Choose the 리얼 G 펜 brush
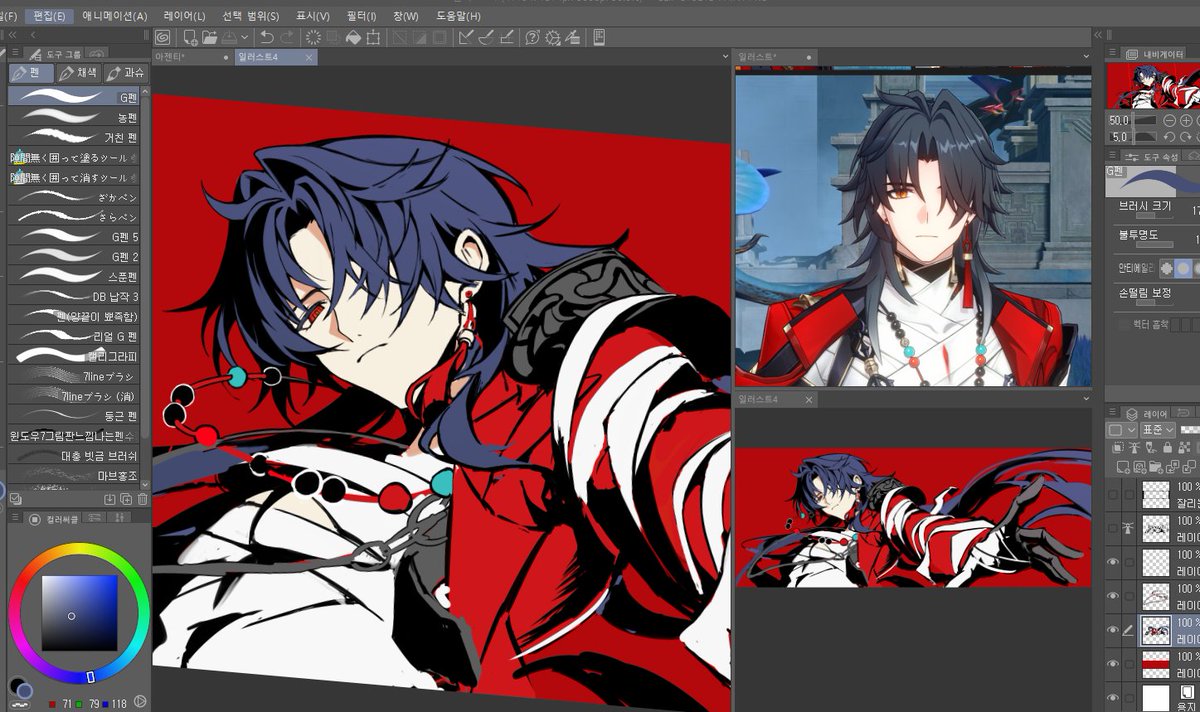 tap(73, 335)
